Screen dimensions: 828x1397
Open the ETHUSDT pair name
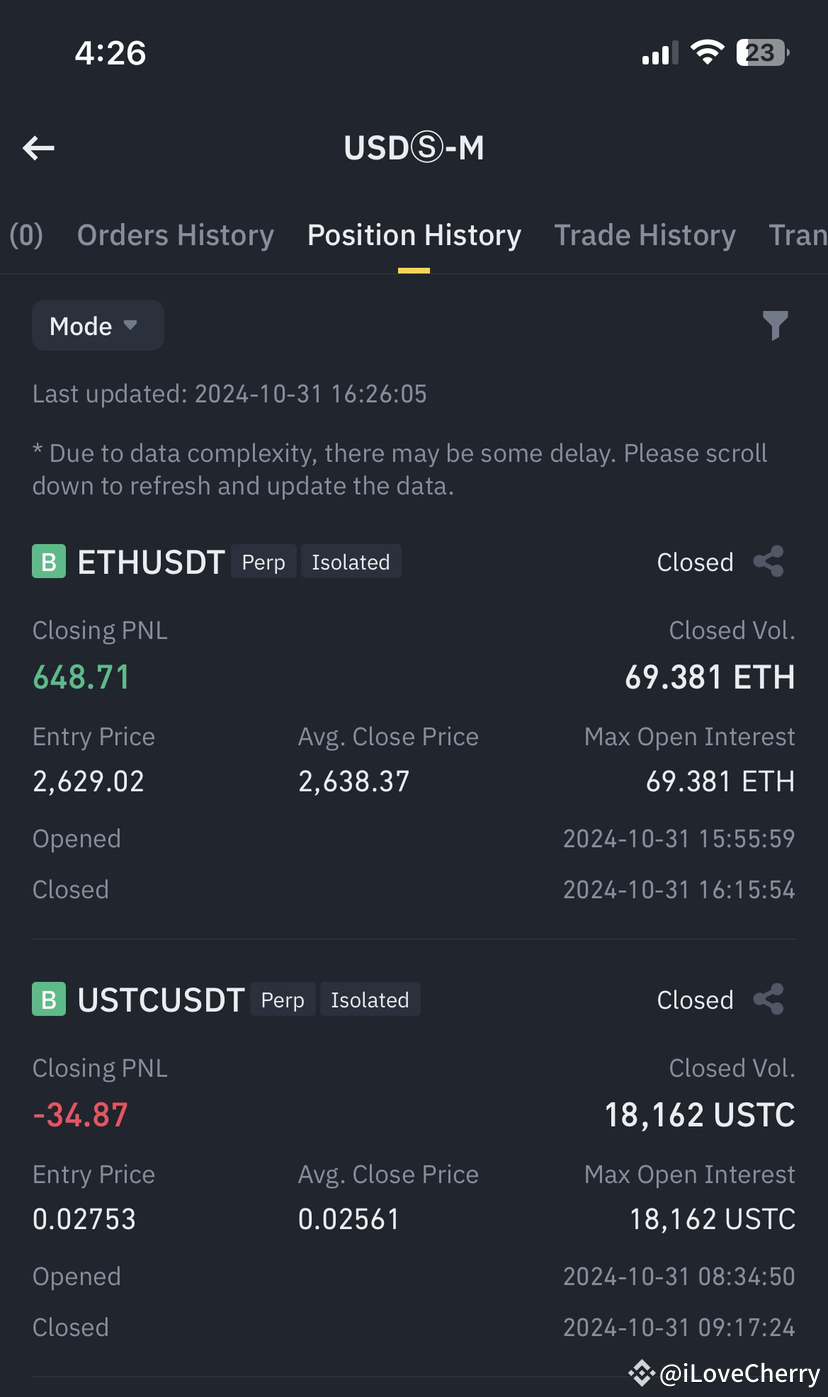click(151, 562)
